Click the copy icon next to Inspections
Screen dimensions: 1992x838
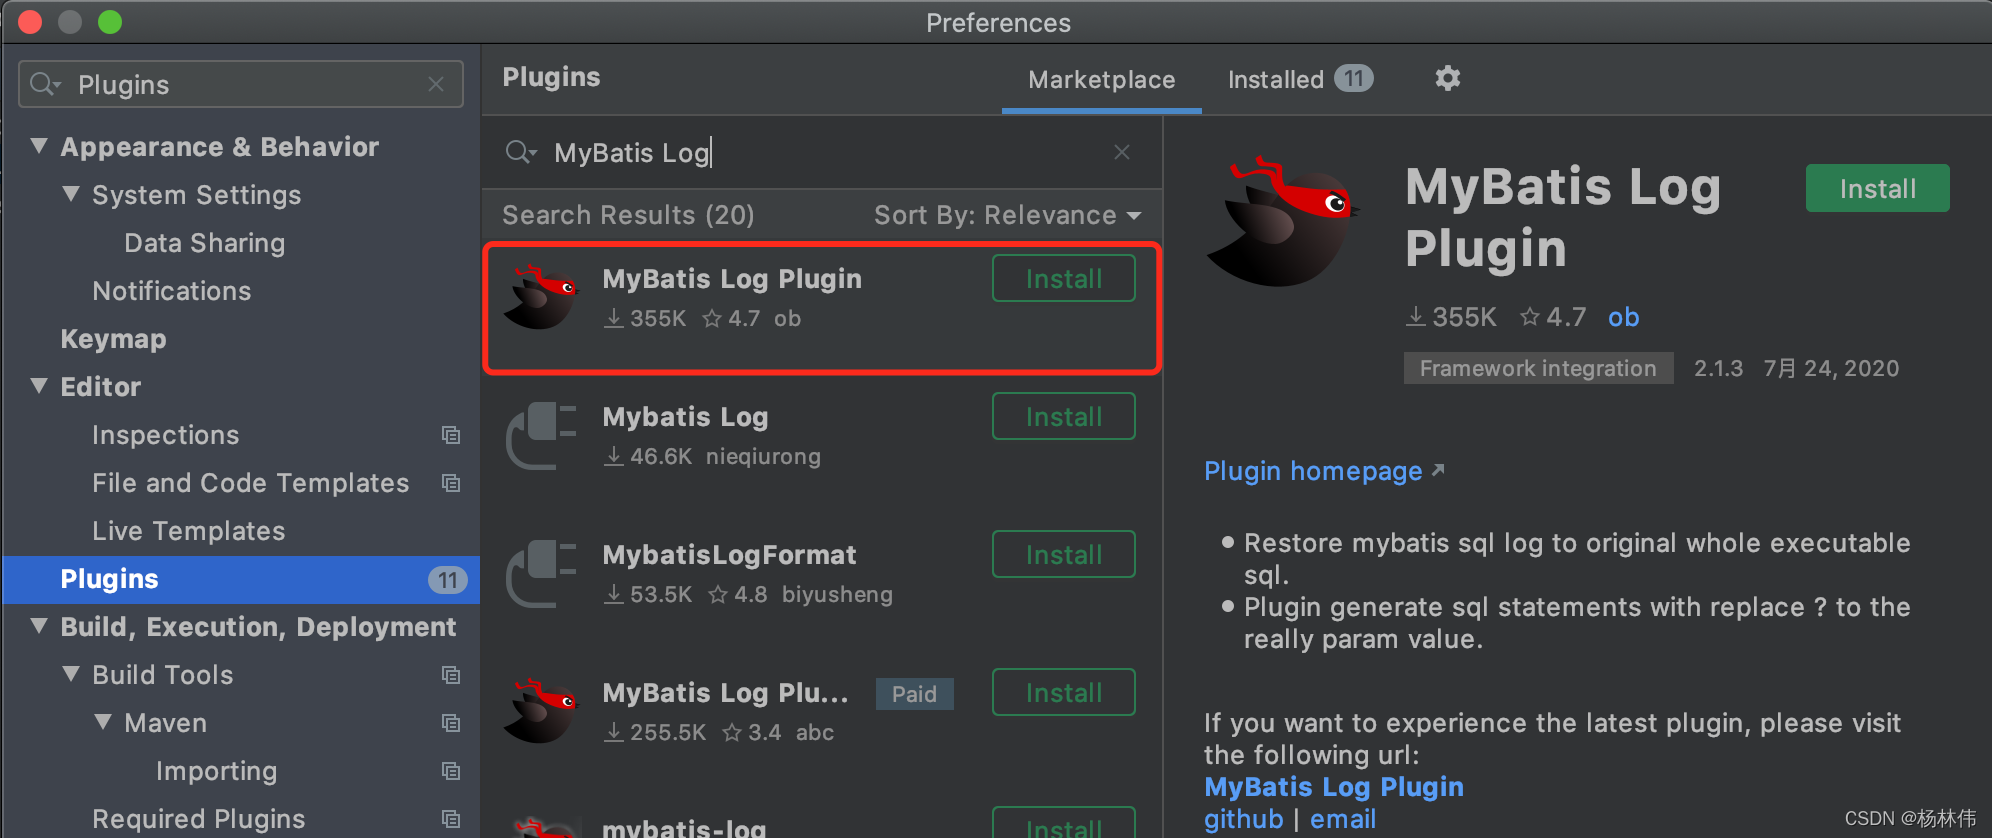point(451,435)
